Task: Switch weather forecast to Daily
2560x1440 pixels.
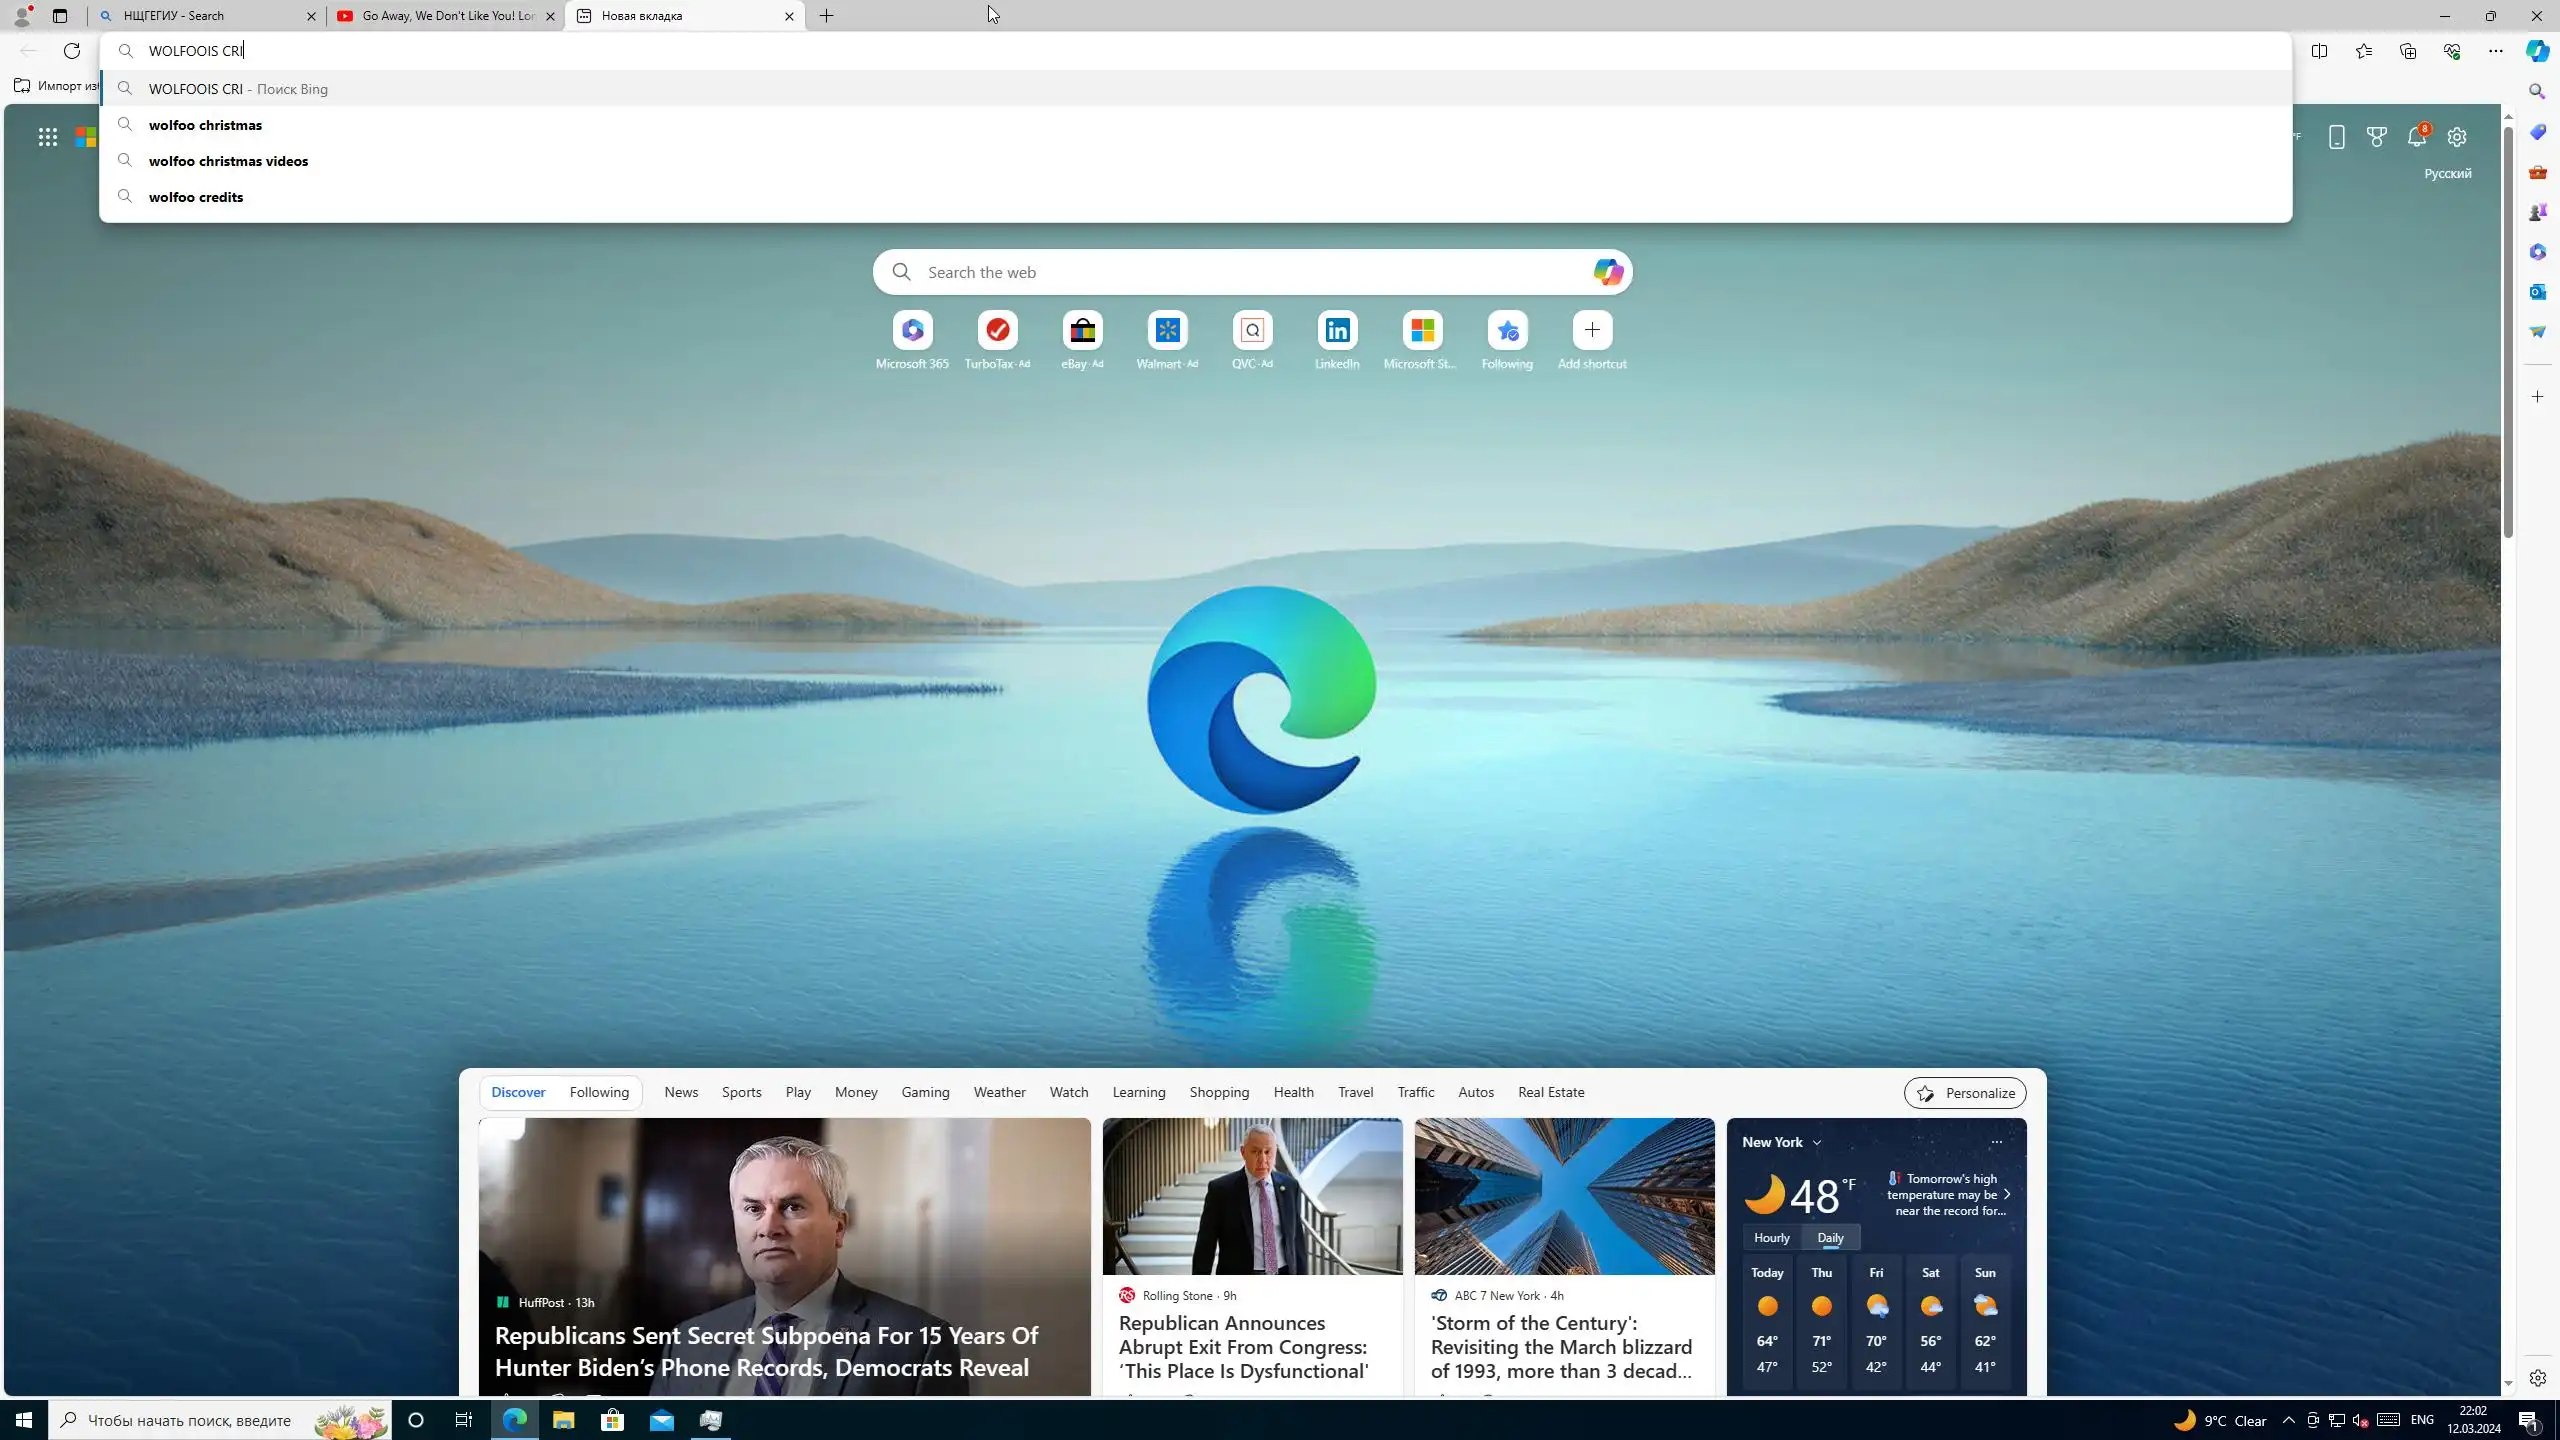Action: [1830, 1237]
